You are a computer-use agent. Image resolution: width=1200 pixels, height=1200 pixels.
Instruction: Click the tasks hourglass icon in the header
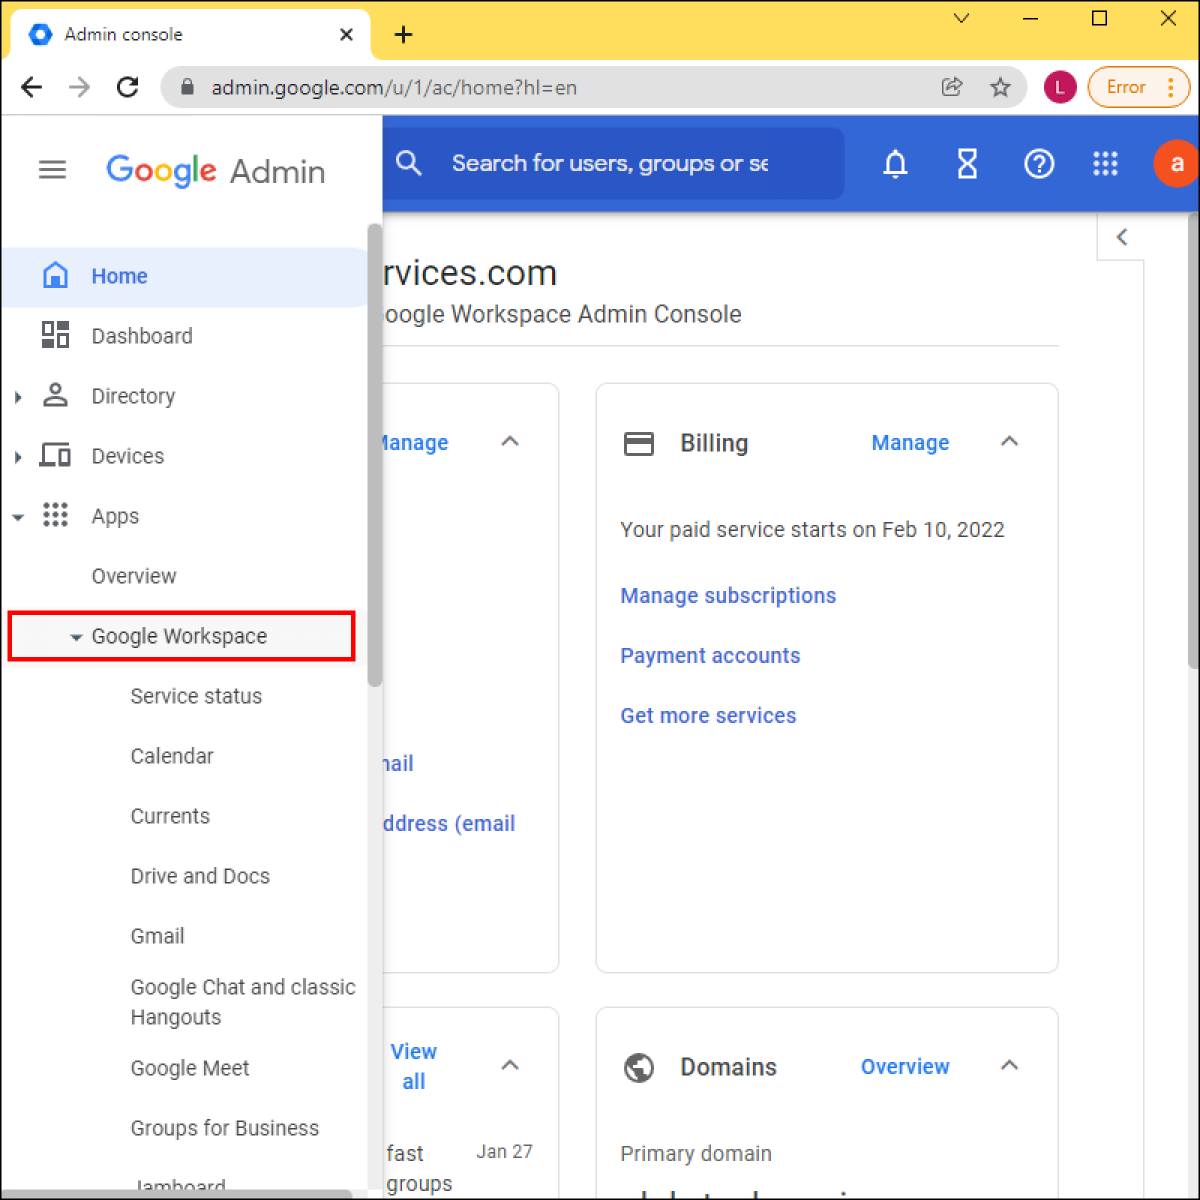pyautogui.click(x=967, y=163)
